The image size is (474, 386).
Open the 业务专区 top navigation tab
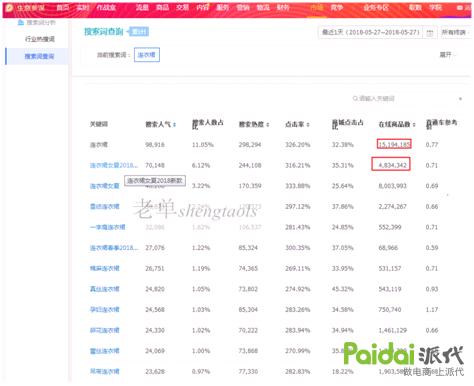[x=376, y=7]
